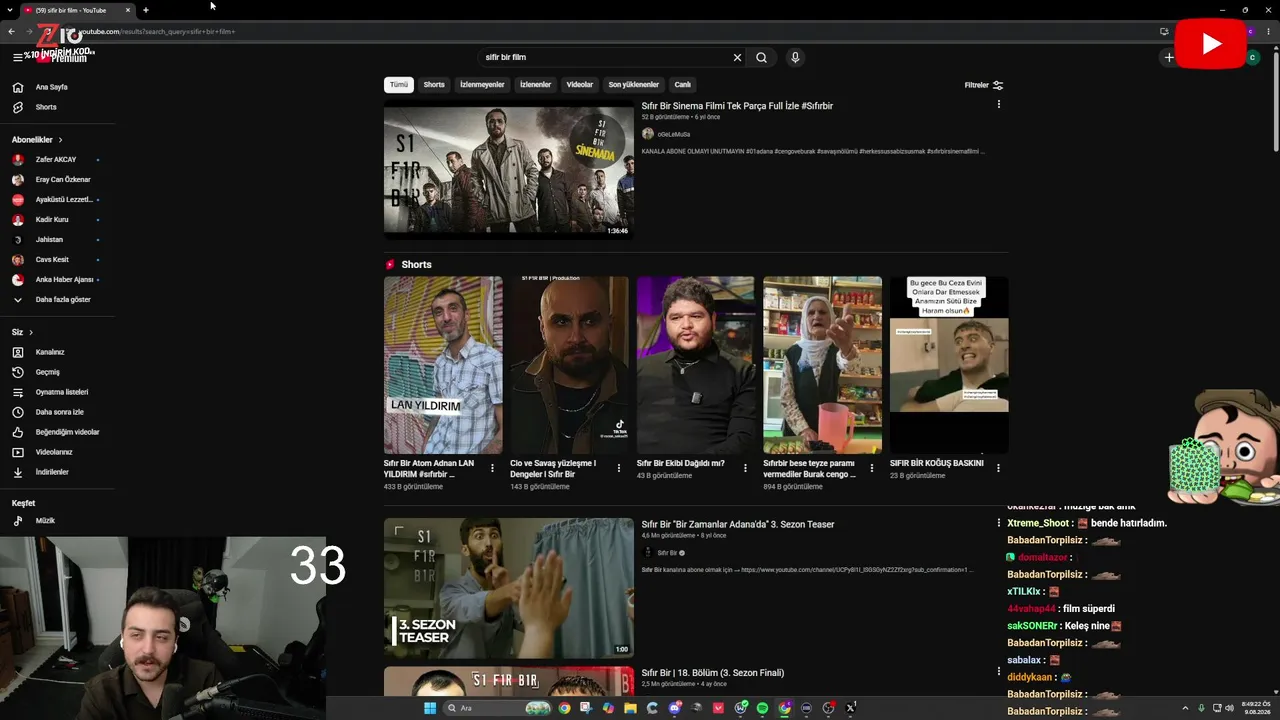
Task: Select the İzlenenler filter chip
Action: [535, 85]
